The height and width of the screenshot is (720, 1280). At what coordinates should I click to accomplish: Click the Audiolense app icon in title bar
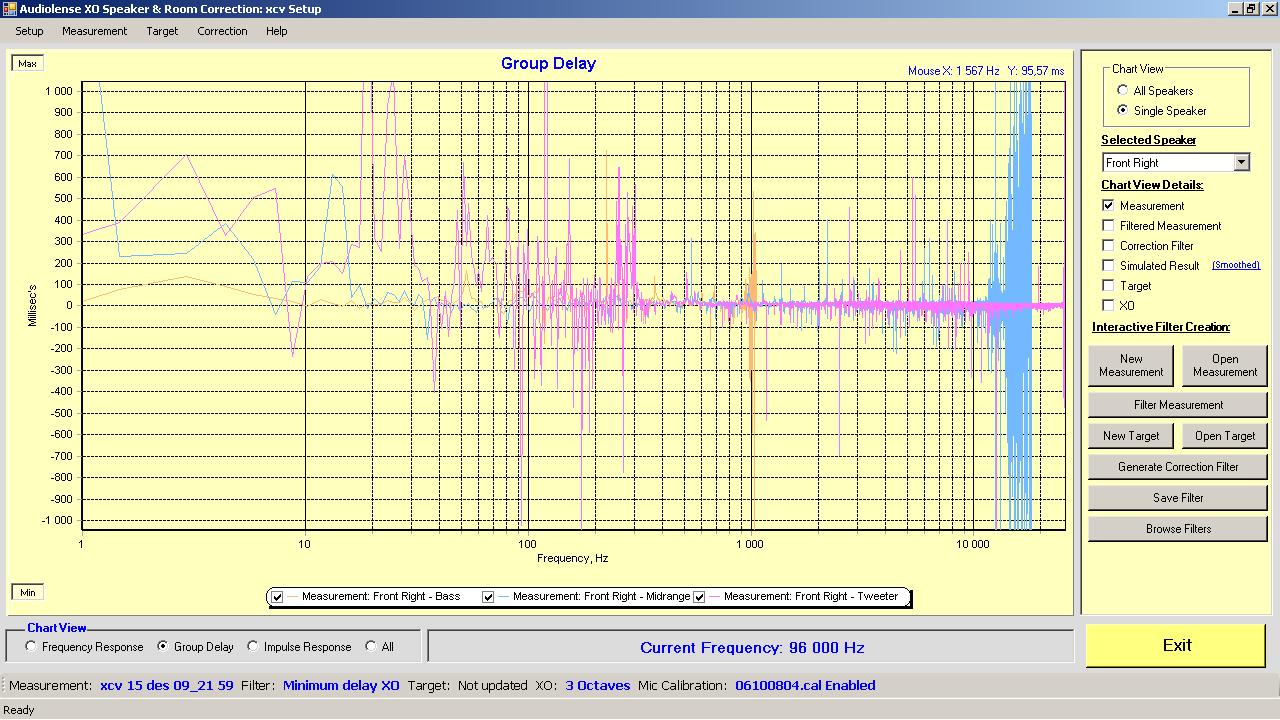9,9
